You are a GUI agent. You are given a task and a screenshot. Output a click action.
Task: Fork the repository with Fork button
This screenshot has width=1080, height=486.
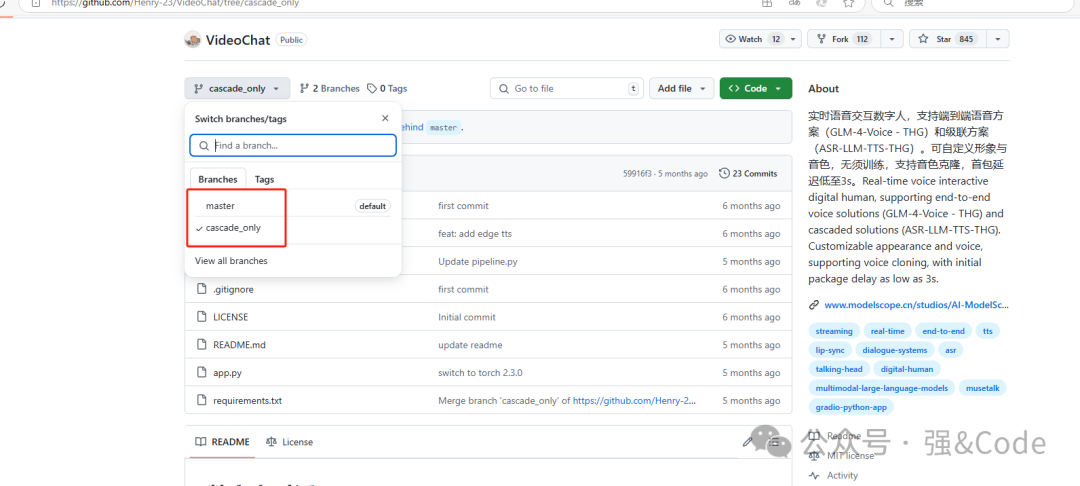pos(844,39)
